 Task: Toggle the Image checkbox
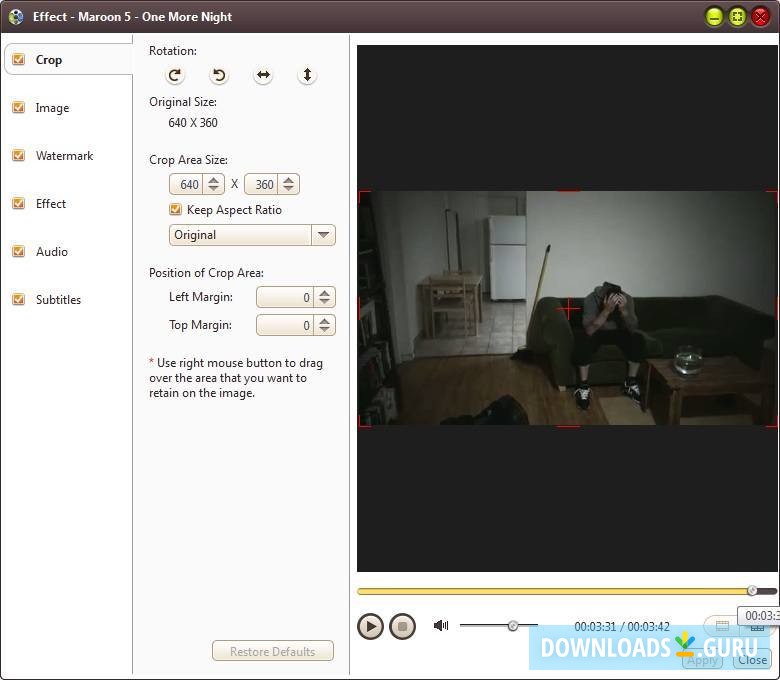tap(18, 107)
